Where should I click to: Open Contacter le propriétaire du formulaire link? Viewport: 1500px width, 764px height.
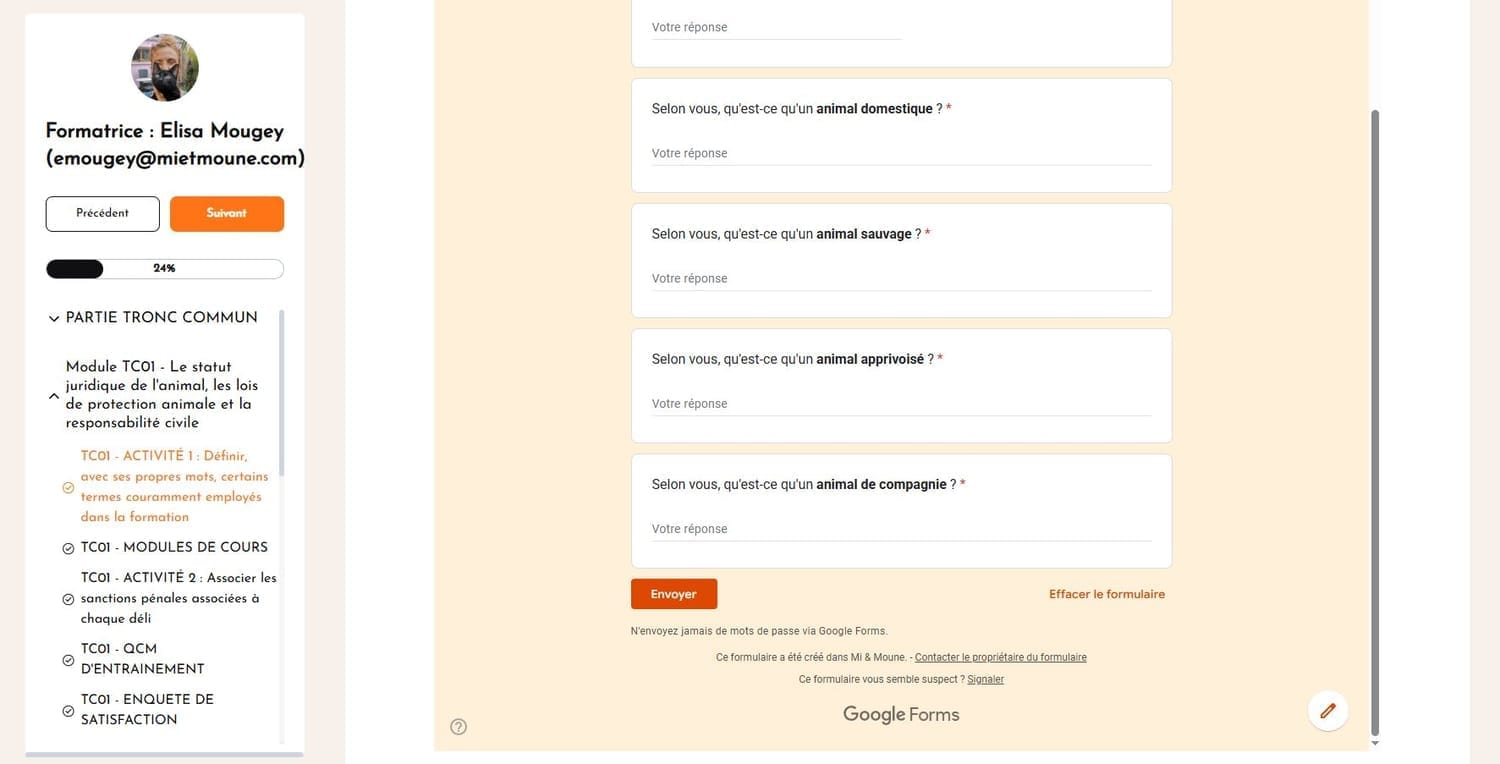coord(1000,657)
